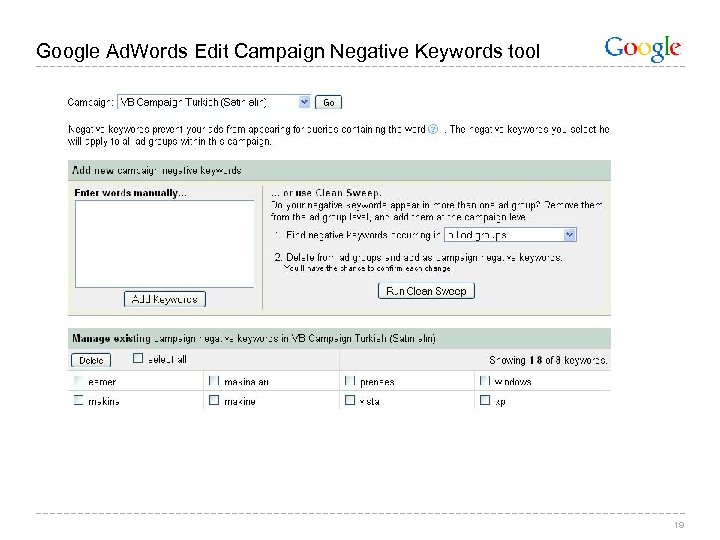Click the '...or use Clean Sweep' heading
This screenshot has width=720, height=540.
coord(326,193)
